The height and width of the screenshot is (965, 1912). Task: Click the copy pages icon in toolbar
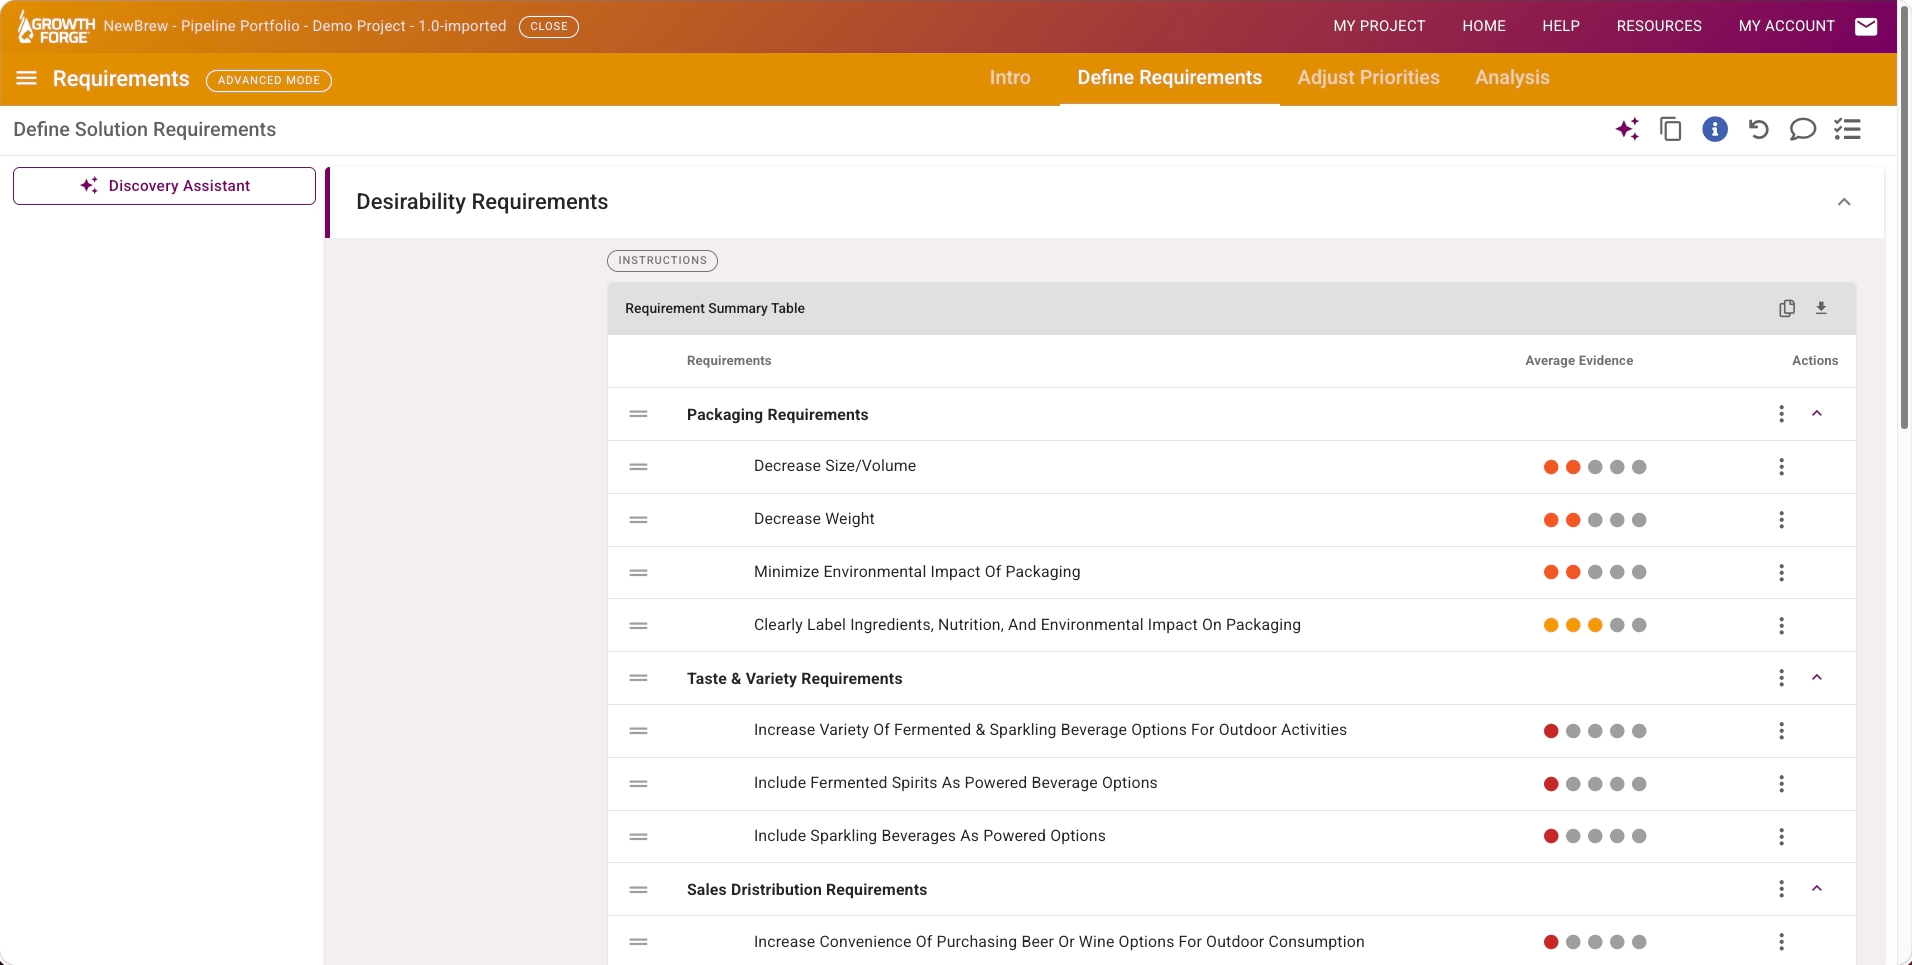tap(1670, 129)
